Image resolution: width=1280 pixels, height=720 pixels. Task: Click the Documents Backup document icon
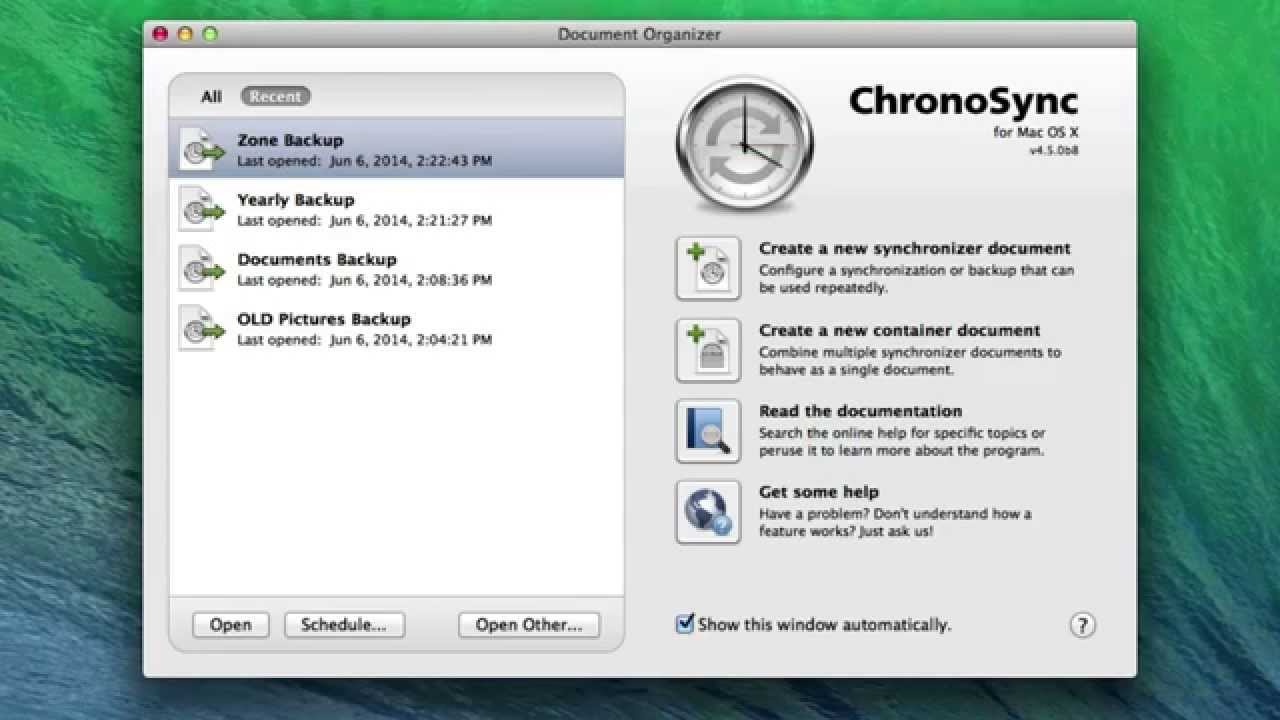(202, 268)
